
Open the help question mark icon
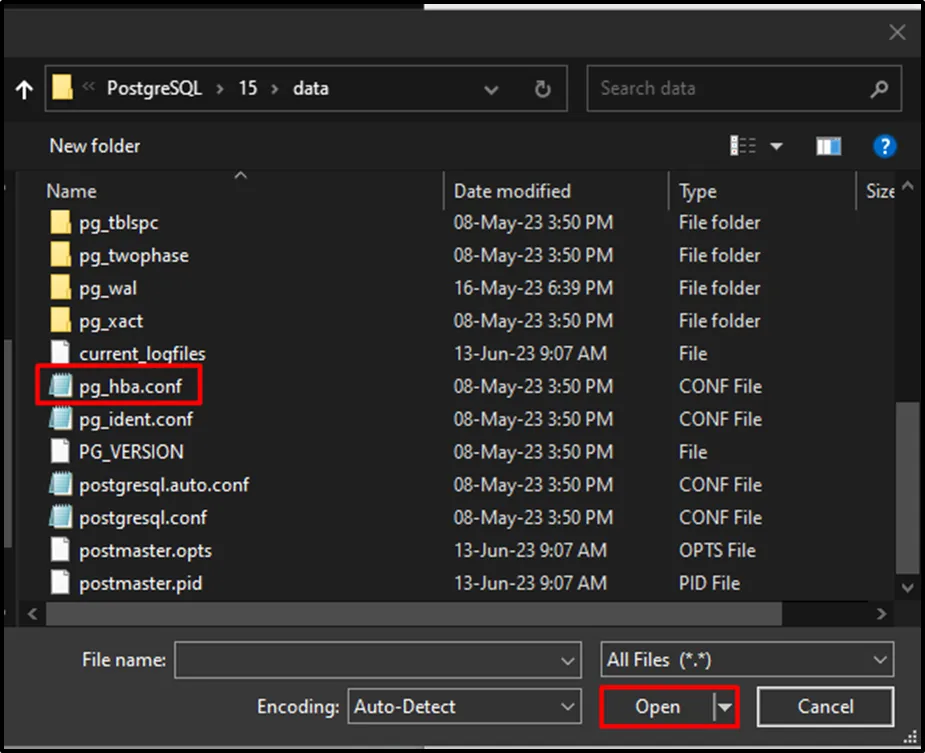(884, 146)
